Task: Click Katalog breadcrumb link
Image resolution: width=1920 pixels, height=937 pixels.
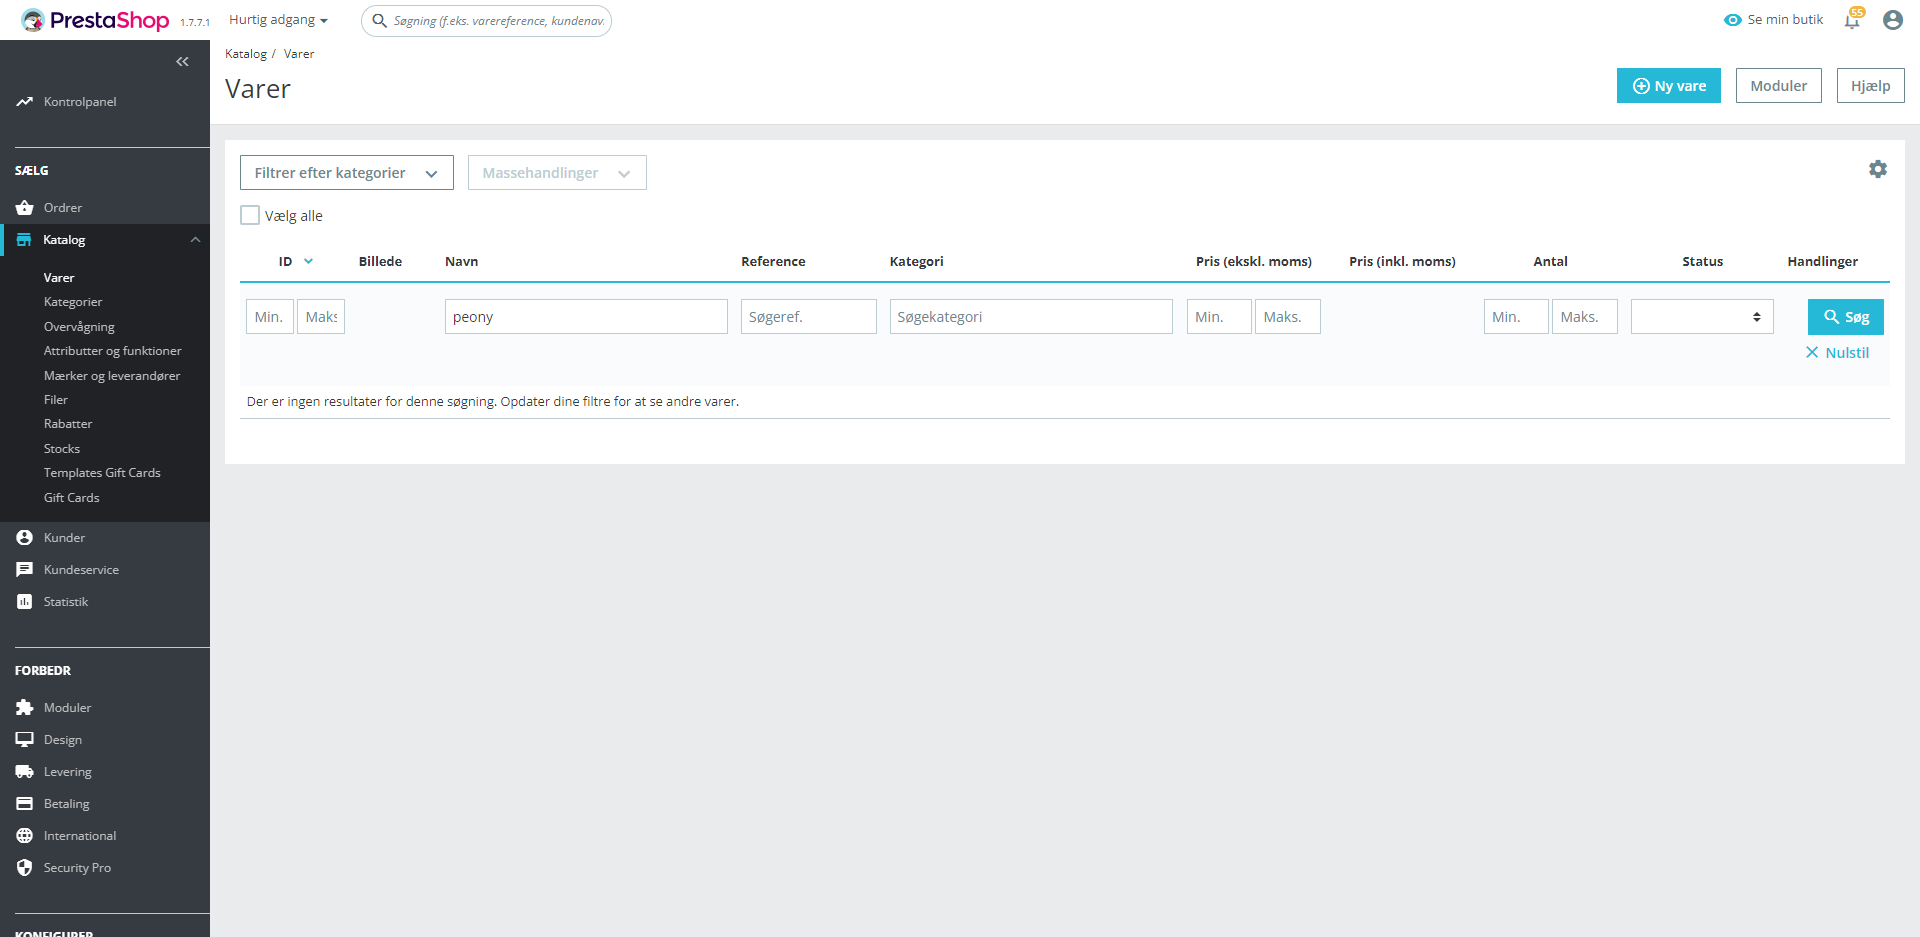Action: [x=246, y=54]
